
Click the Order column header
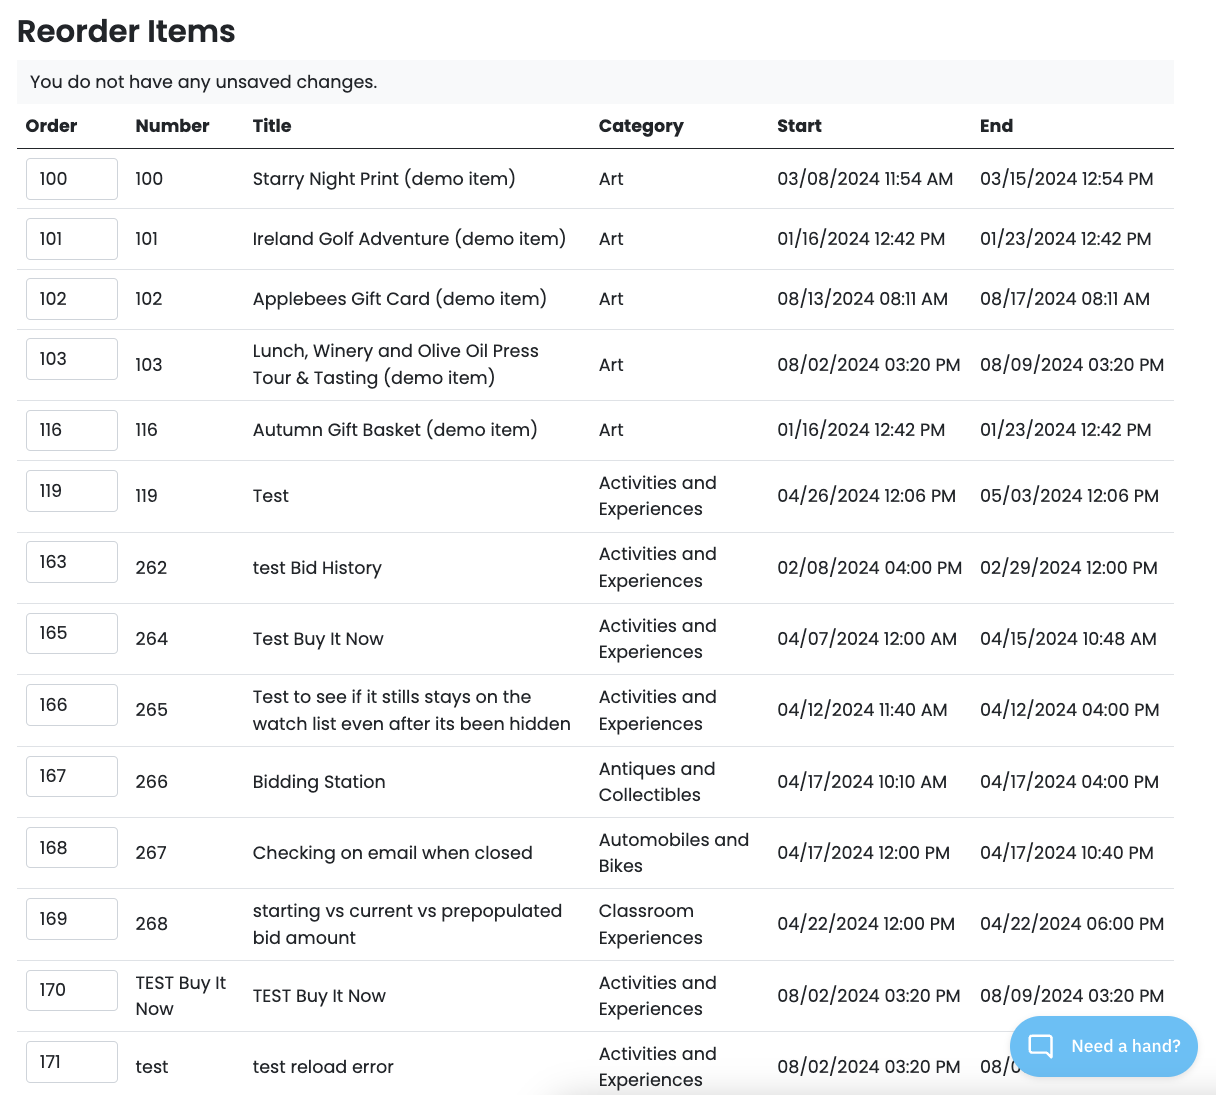tap(51, 126)
